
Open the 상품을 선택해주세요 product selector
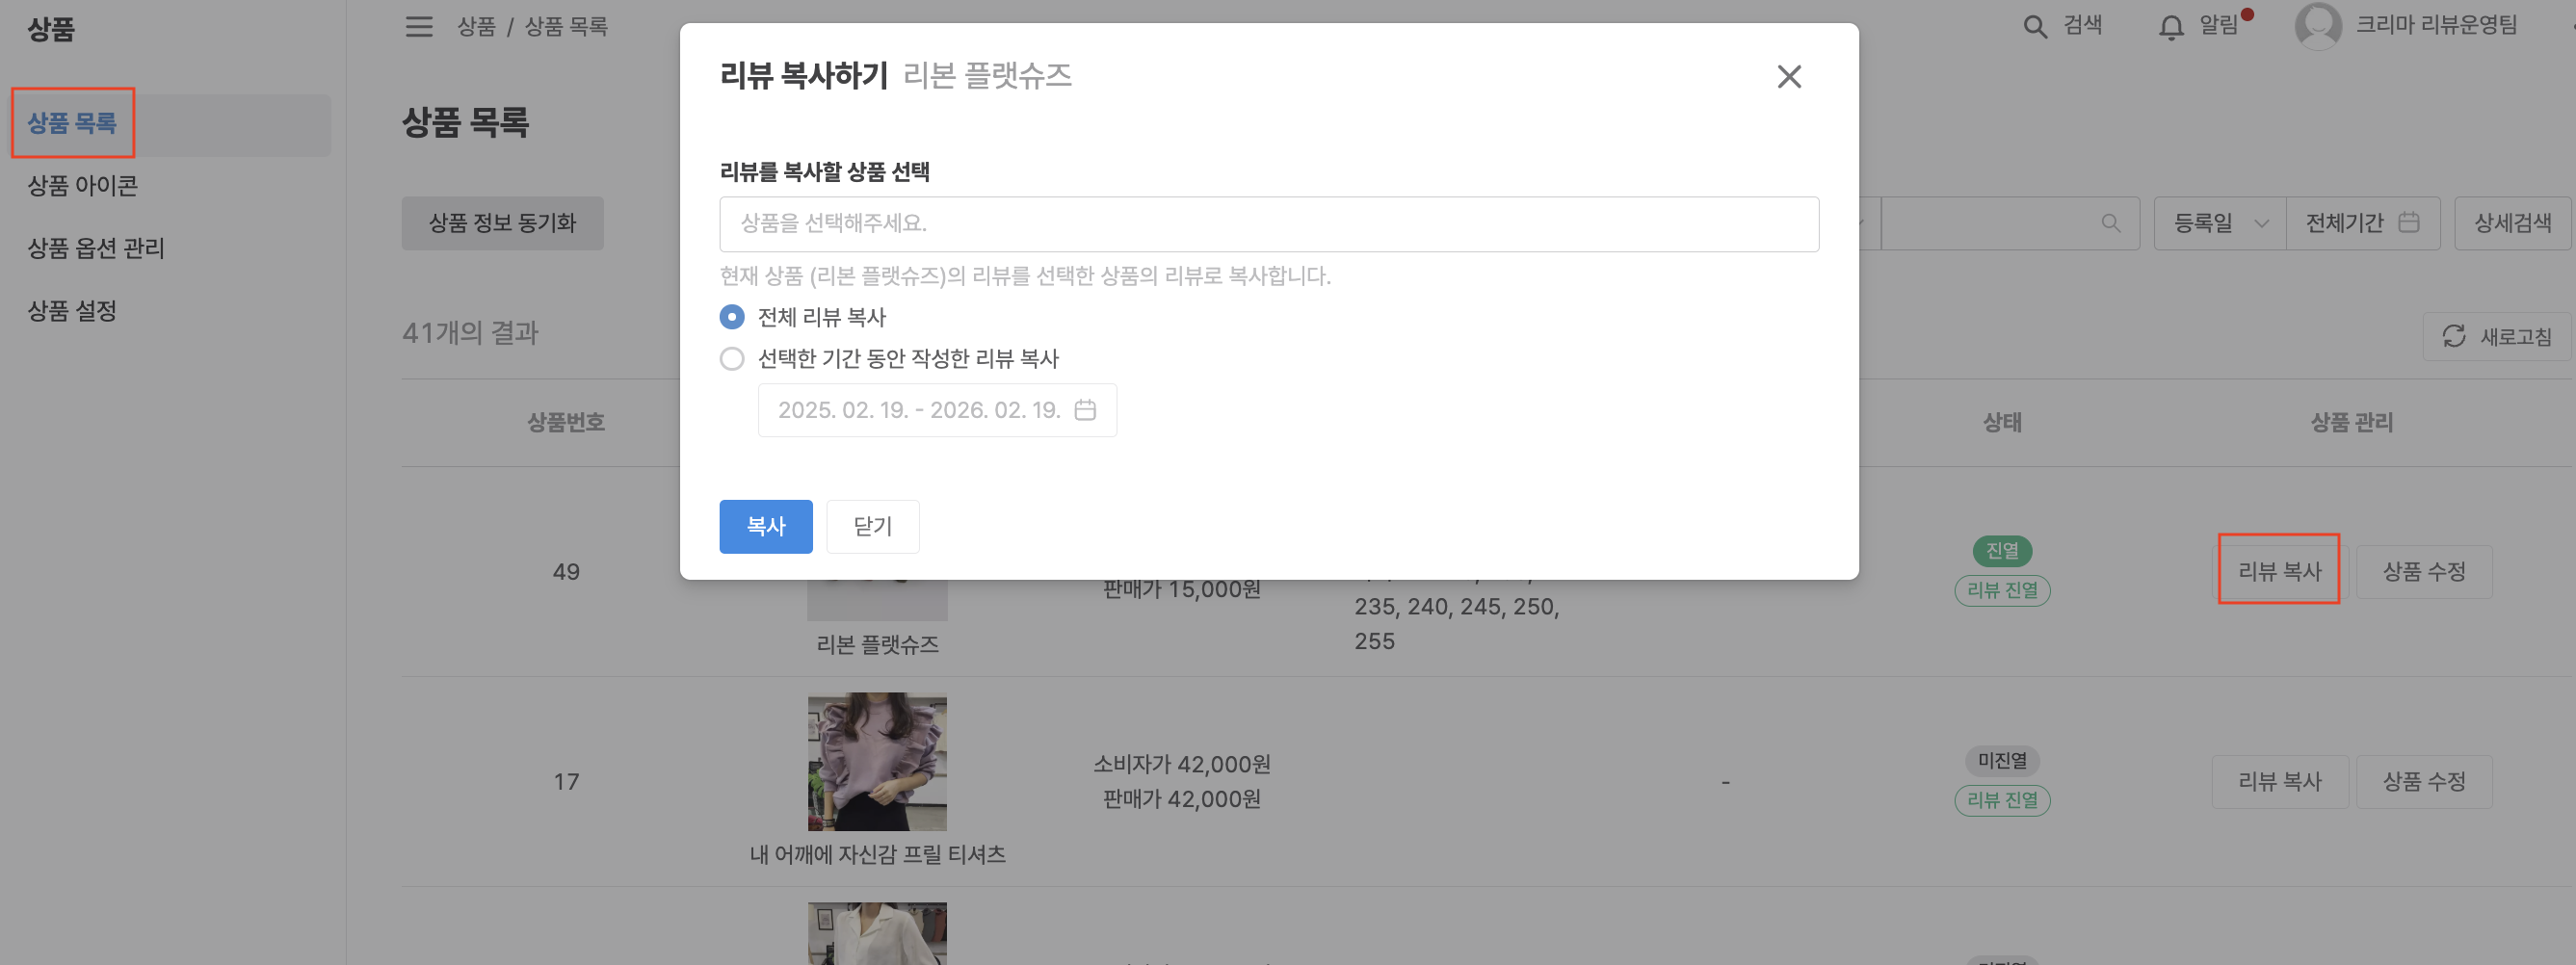(1268, 224)
